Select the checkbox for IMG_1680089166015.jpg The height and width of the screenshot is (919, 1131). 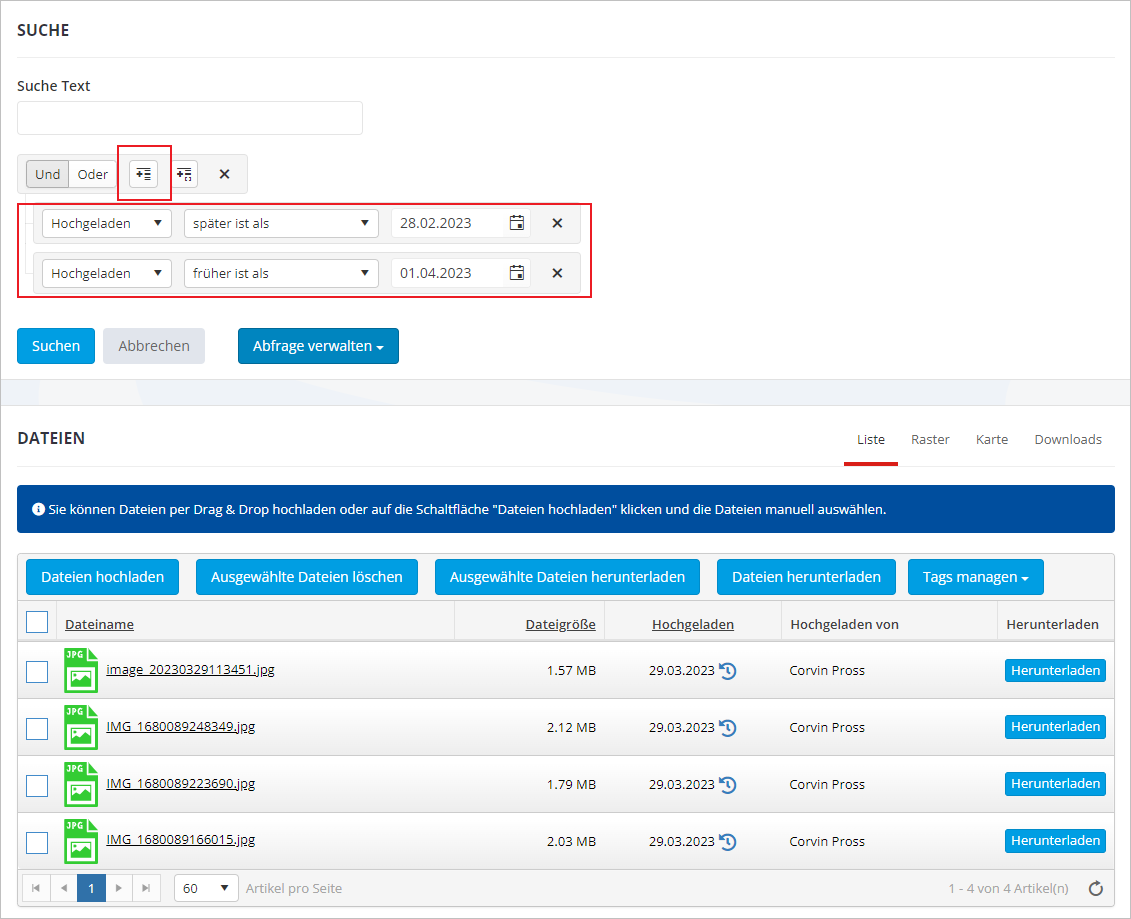37,842
